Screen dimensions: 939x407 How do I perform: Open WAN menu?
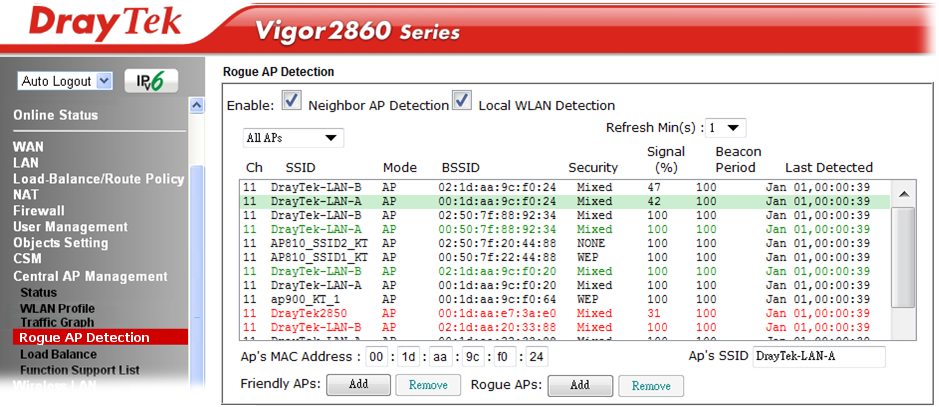[28, 147]
